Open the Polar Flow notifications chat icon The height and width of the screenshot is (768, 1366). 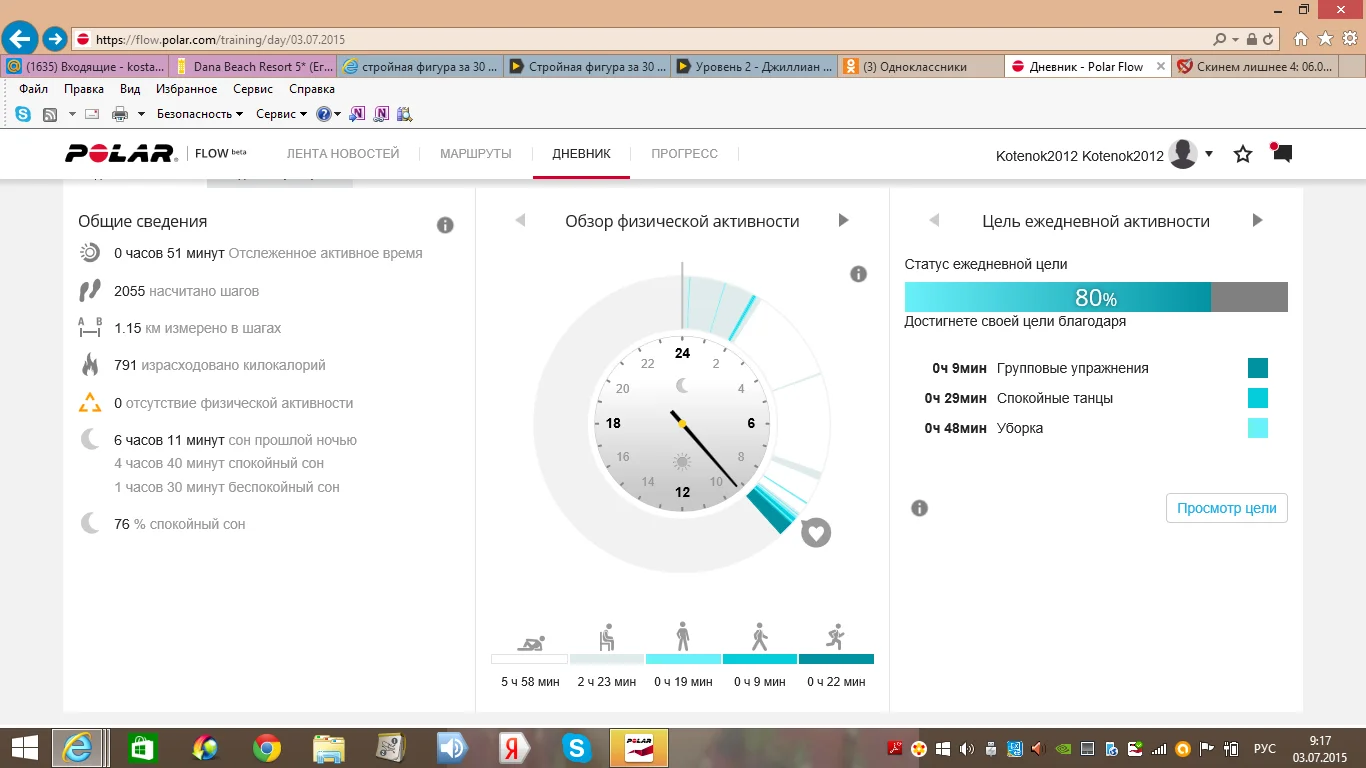[1281, 153]
